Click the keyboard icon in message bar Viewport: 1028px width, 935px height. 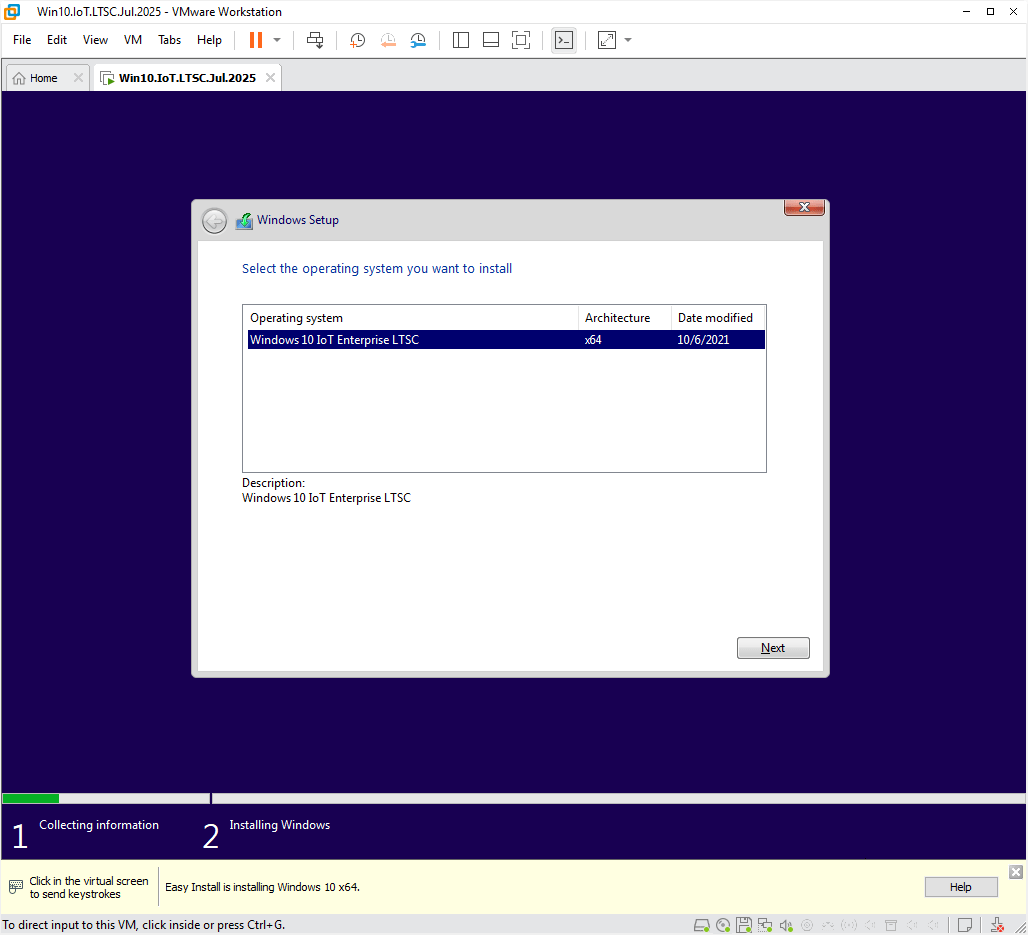16,887
